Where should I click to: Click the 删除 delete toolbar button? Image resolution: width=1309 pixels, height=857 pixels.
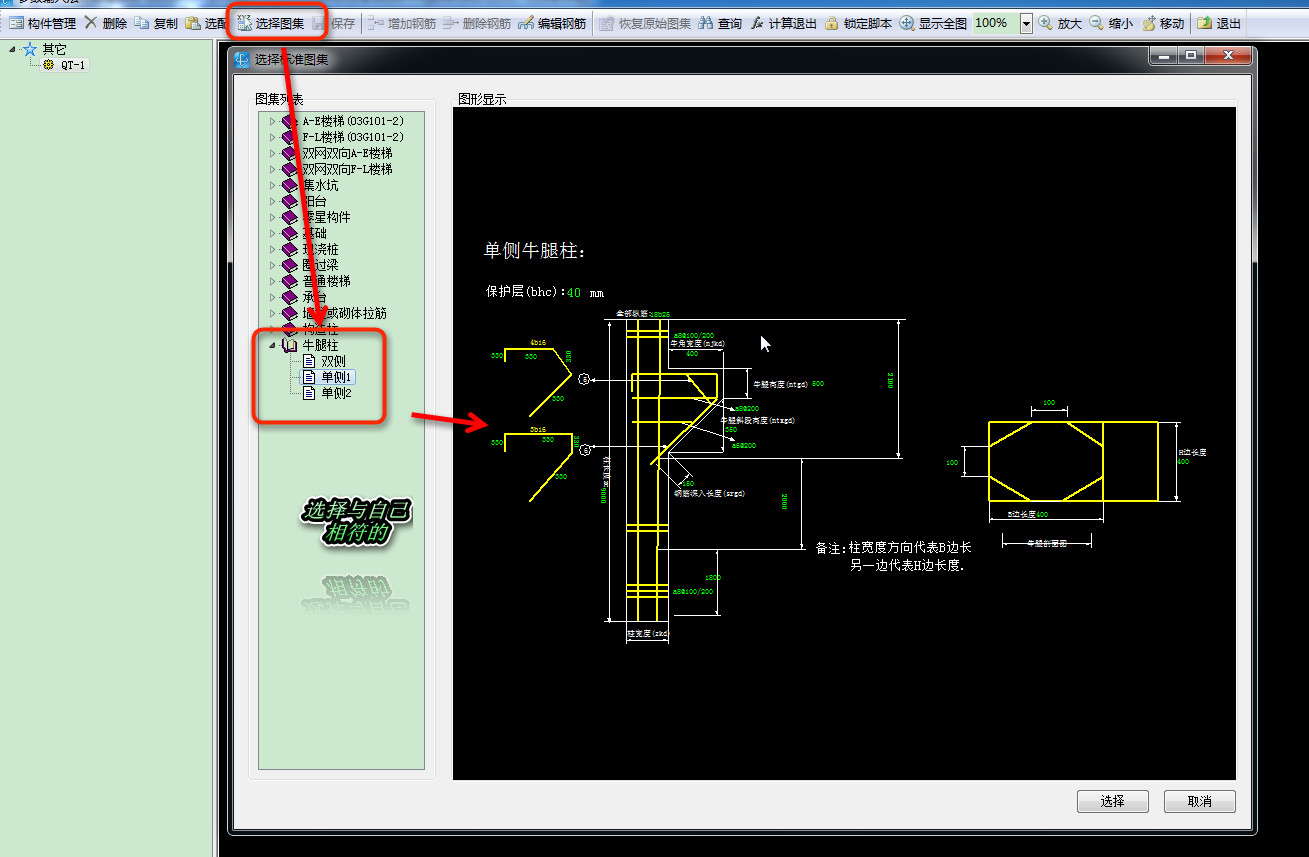pos(106,23)
